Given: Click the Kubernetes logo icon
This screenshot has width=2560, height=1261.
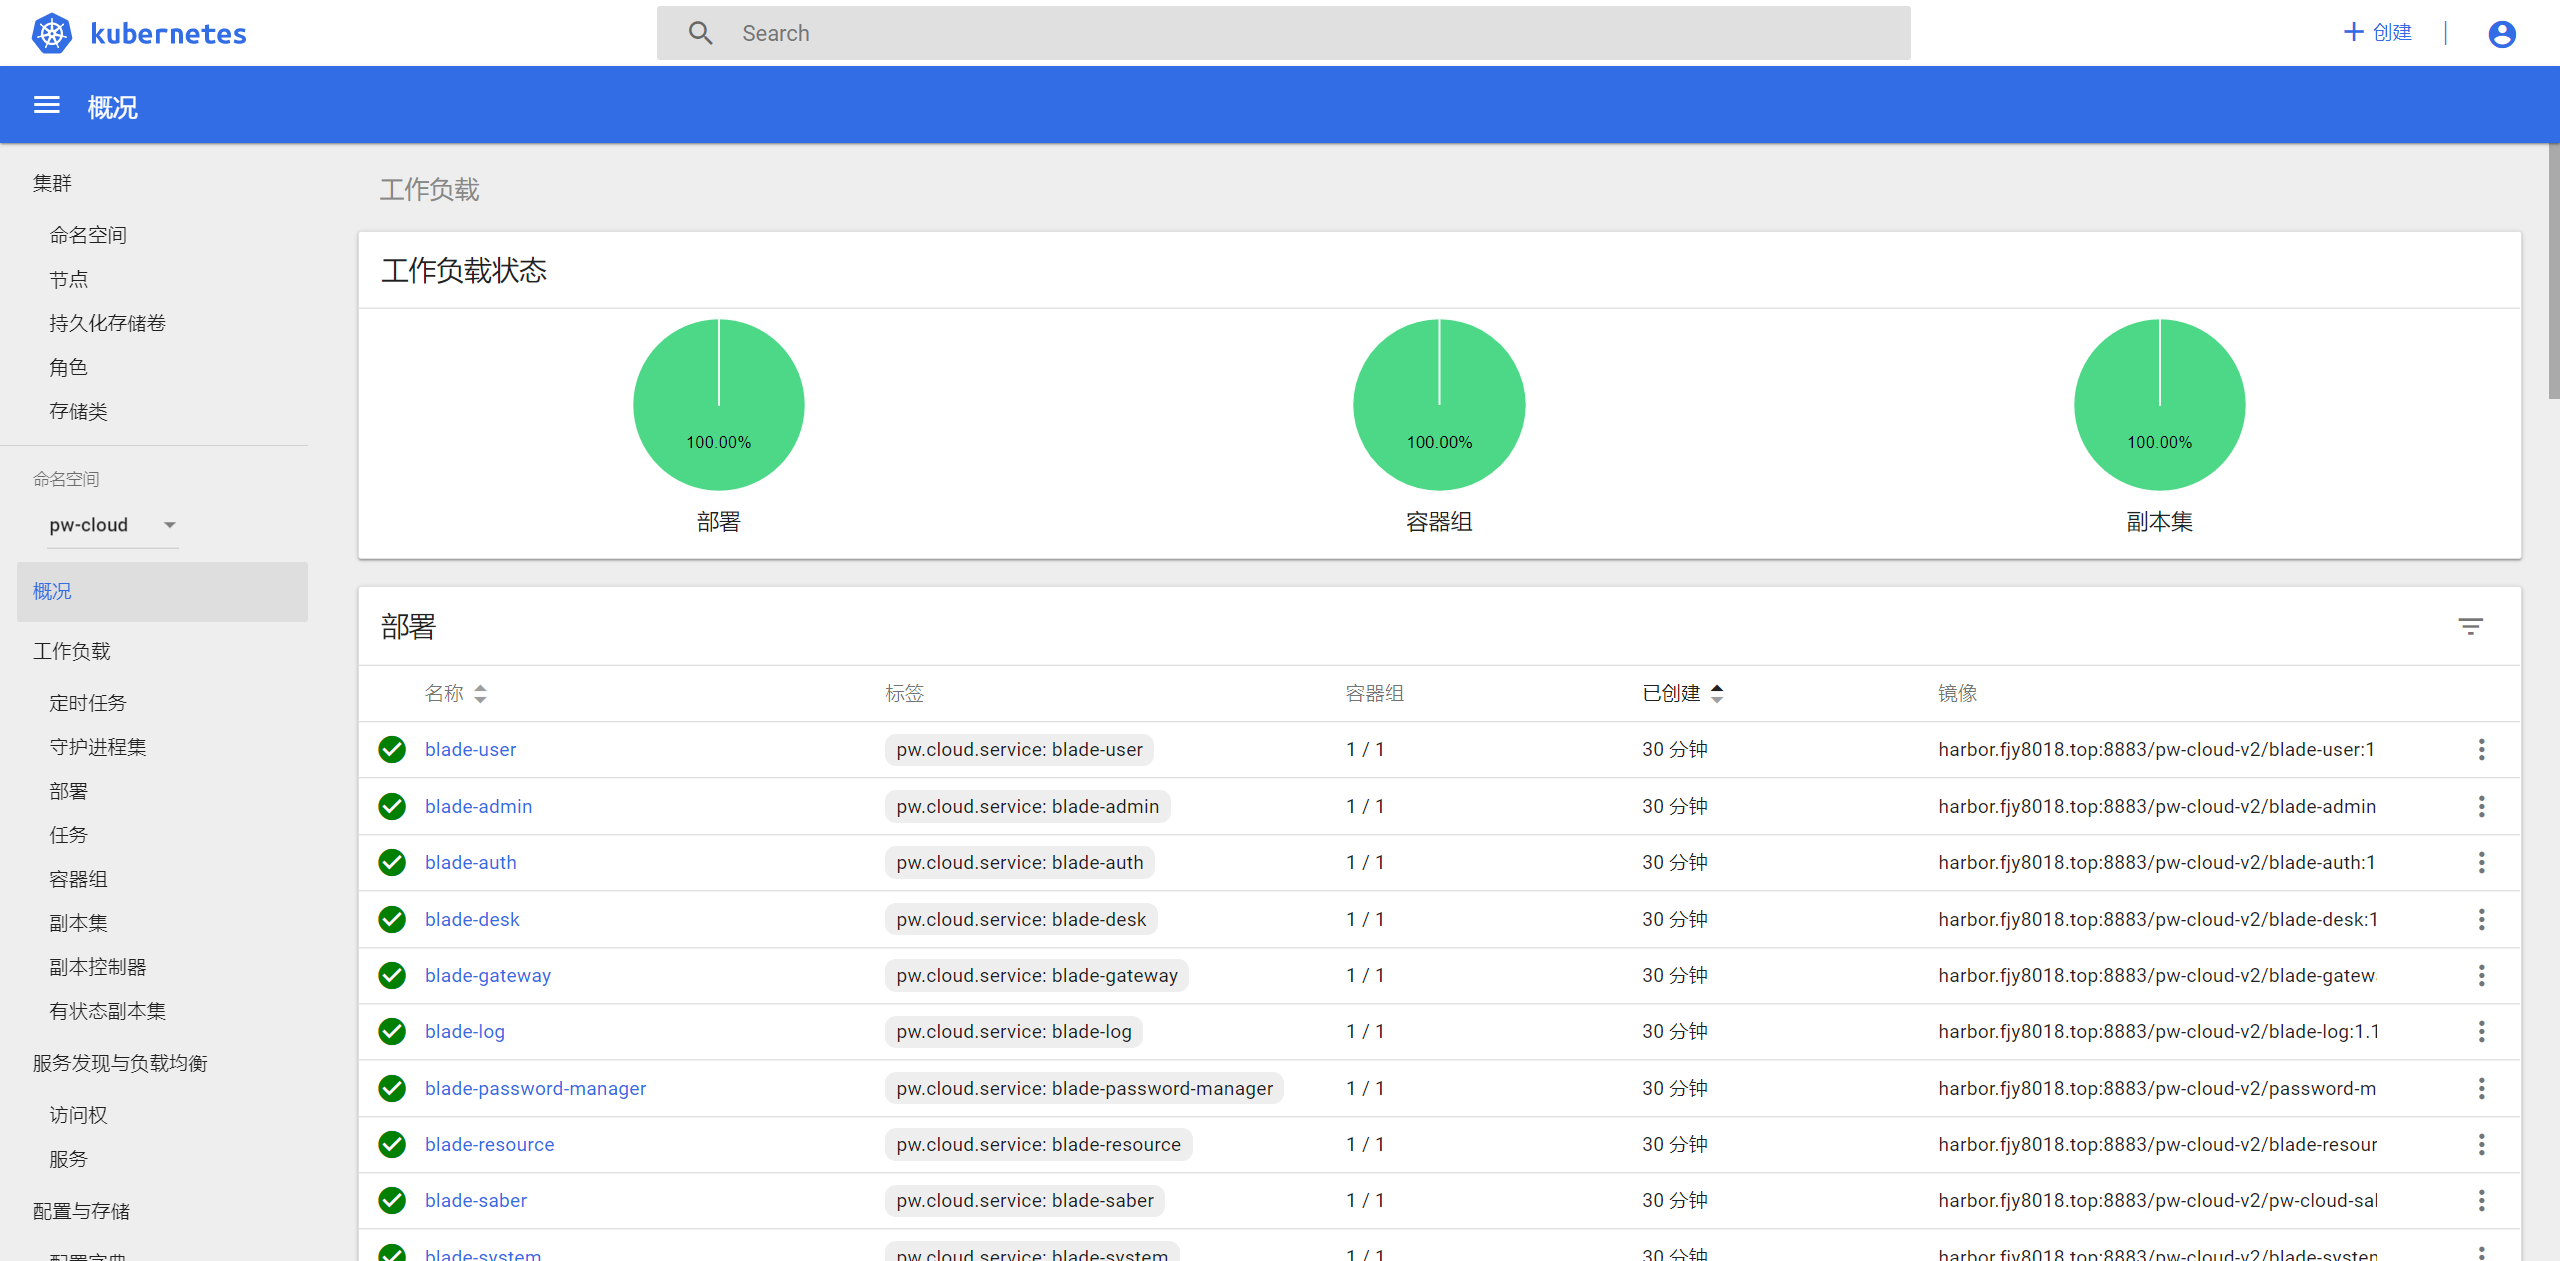Looking at the screenshot, I should (51, 33).
